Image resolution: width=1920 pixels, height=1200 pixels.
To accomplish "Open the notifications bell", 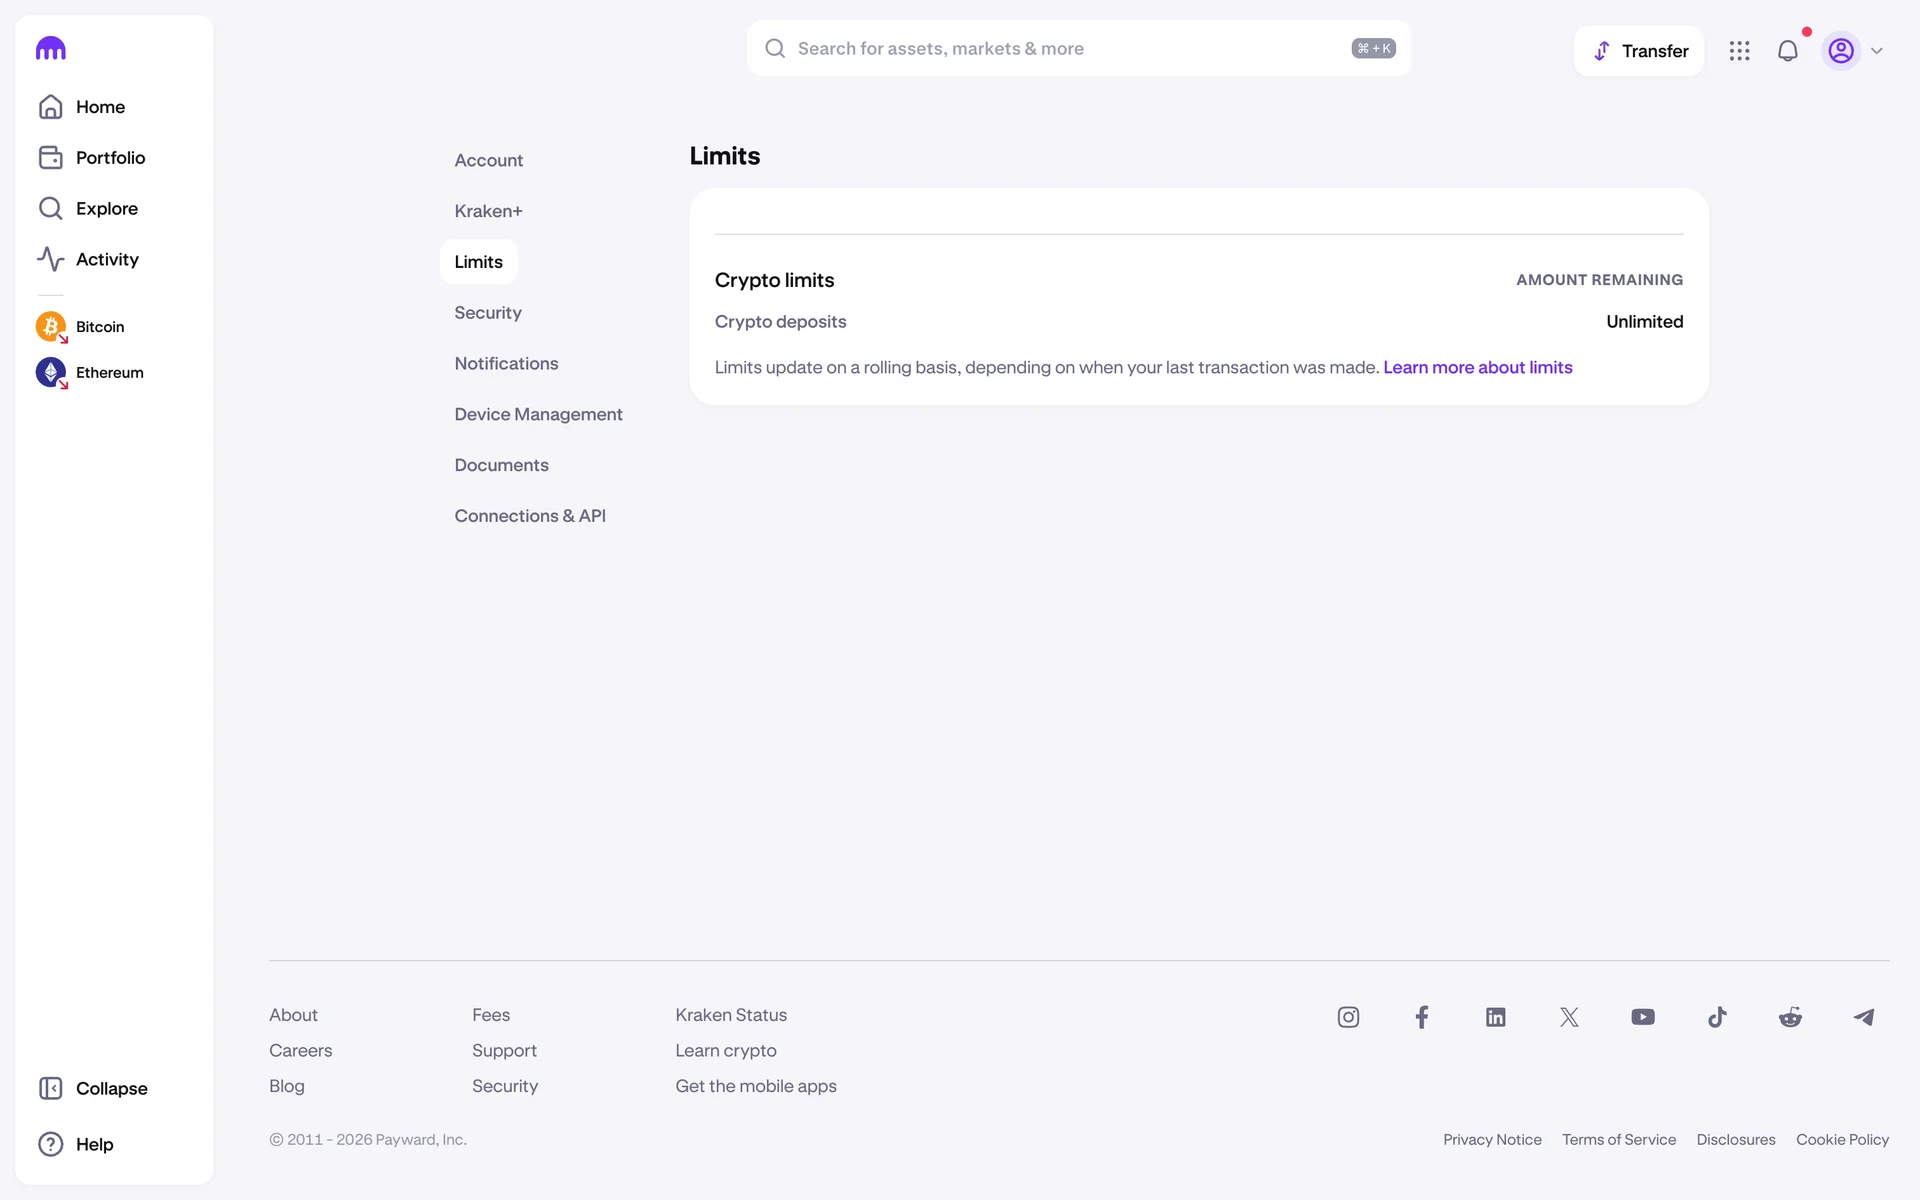I will (1787, 51).
